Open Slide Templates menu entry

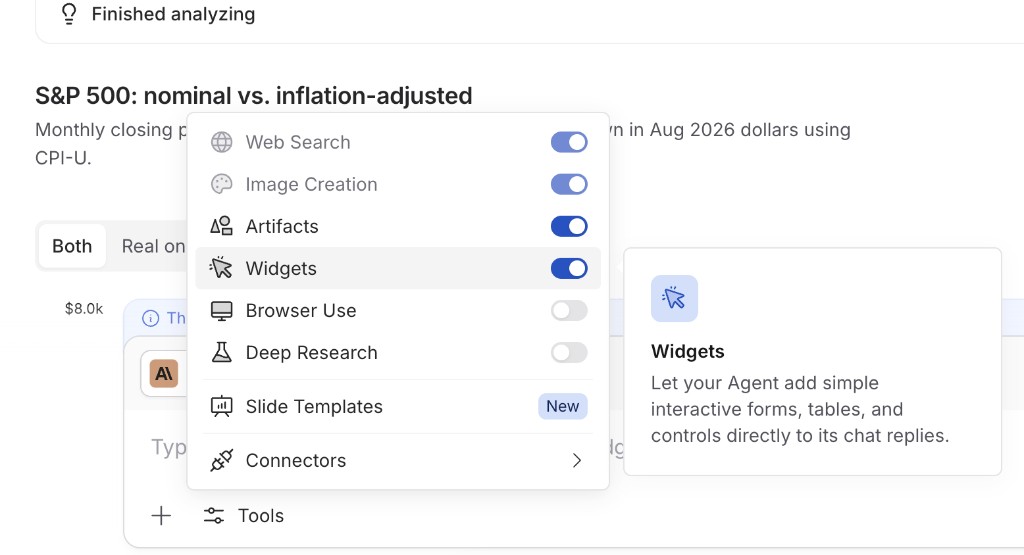coord(398,406)
